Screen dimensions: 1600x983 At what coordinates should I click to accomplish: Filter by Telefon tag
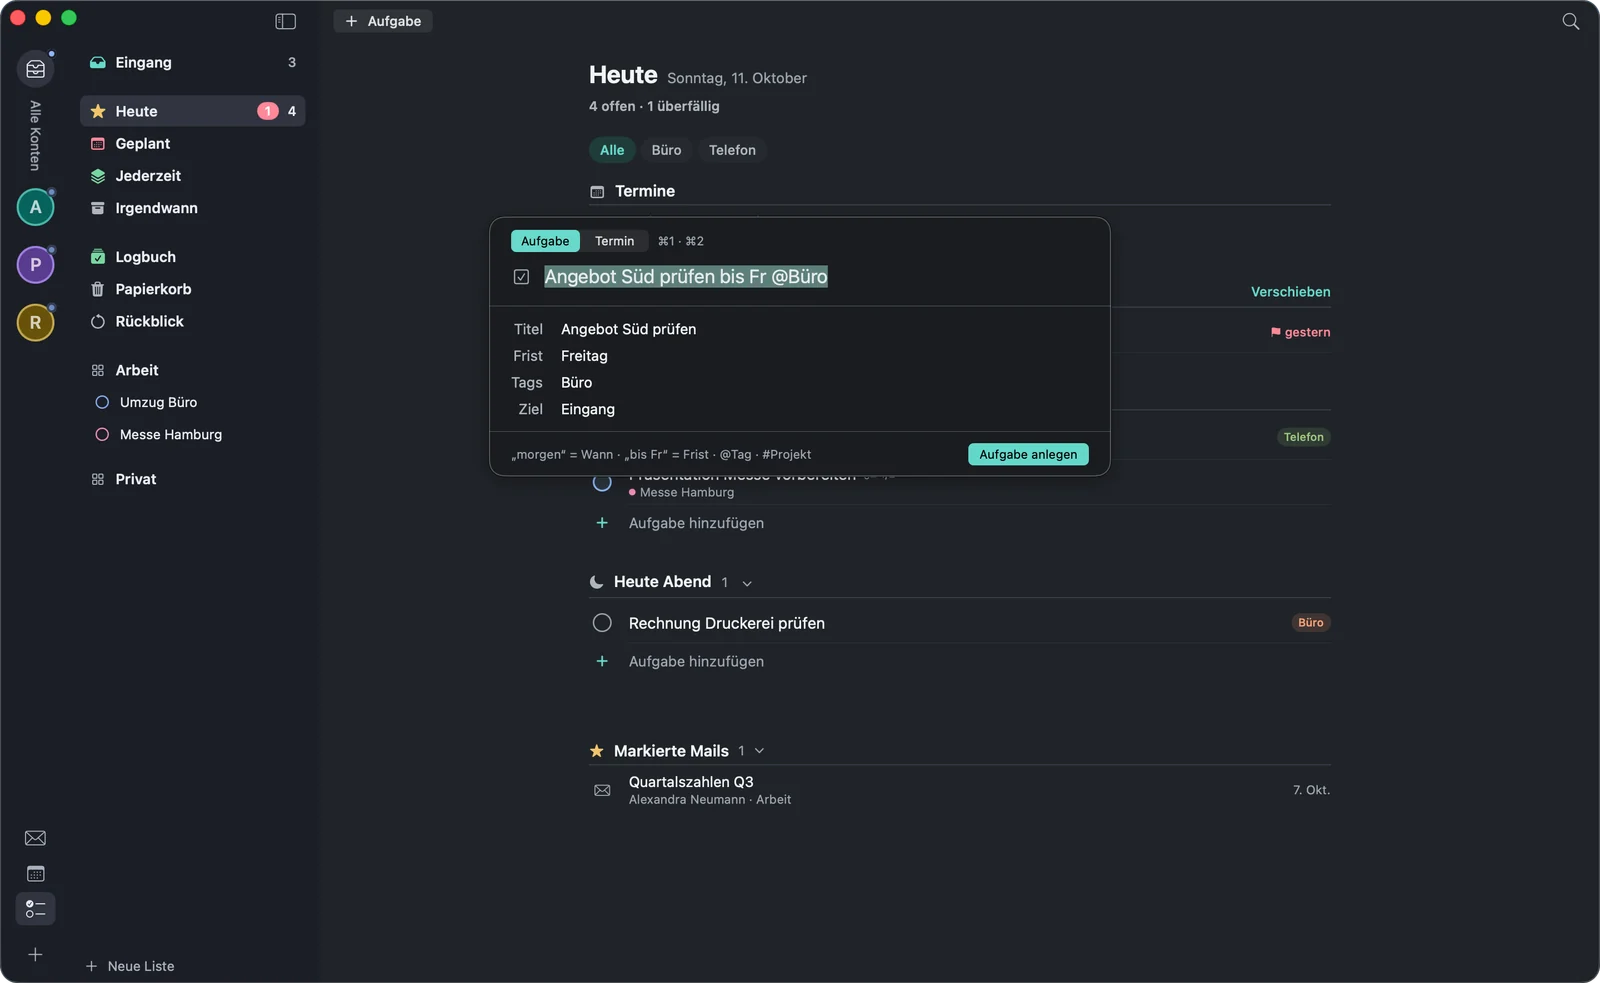tap(732, 150)
